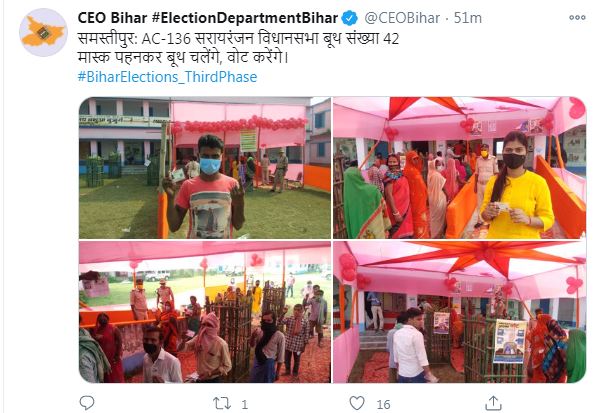The height and width of the screenshot is (413, 595).
Task: Click the tweet line starting with मास्क पहनकर
Action: pos(183,58)
